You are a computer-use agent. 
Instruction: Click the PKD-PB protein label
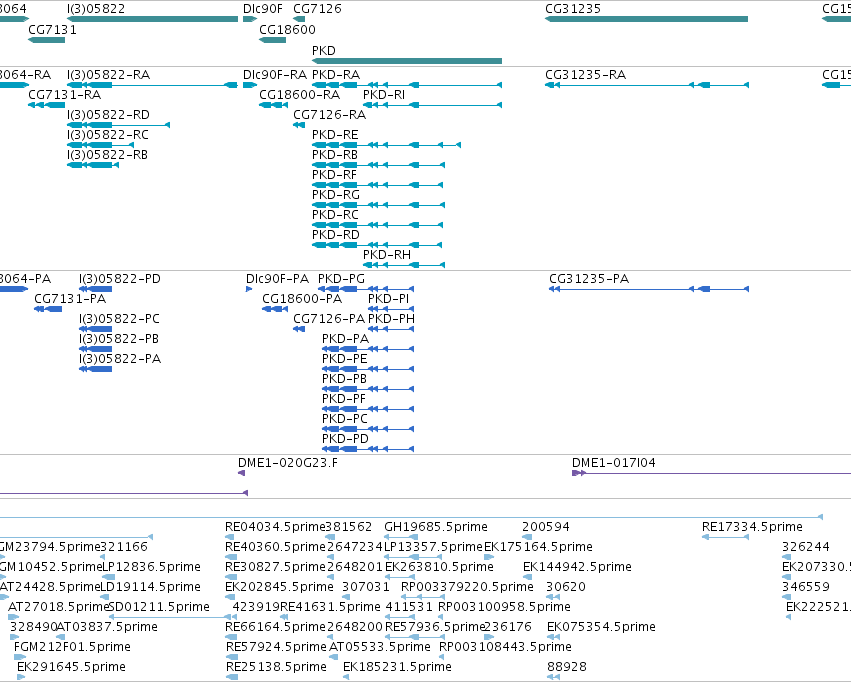click(344, 379)
